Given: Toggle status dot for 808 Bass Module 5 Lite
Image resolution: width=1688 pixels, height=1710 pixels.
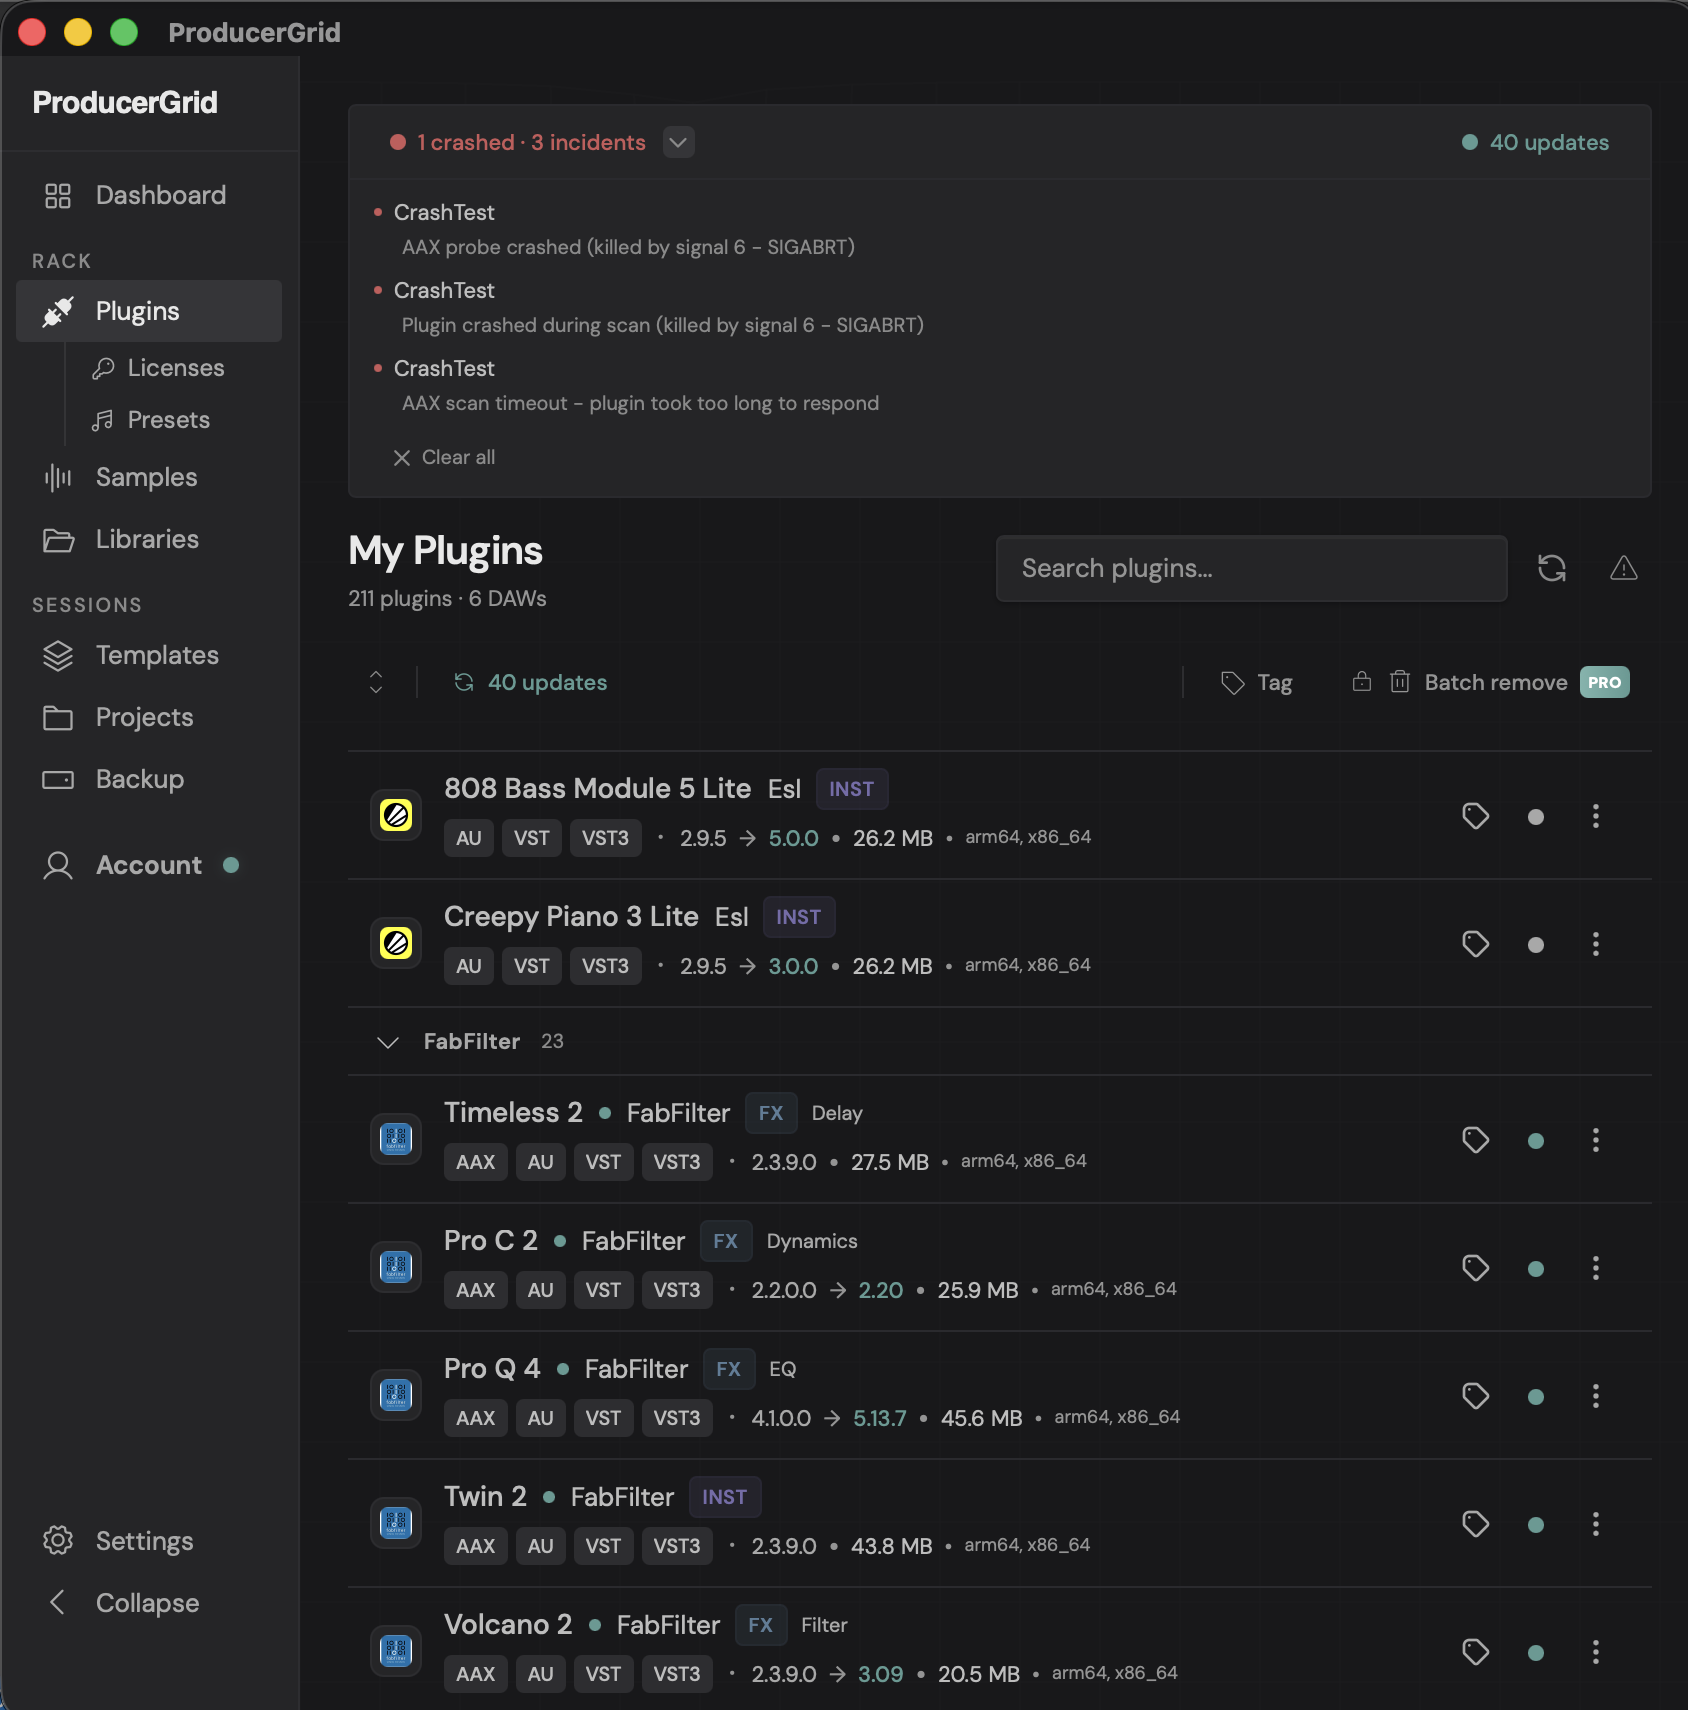Looking at the screenshot, I should [1536, 817].
